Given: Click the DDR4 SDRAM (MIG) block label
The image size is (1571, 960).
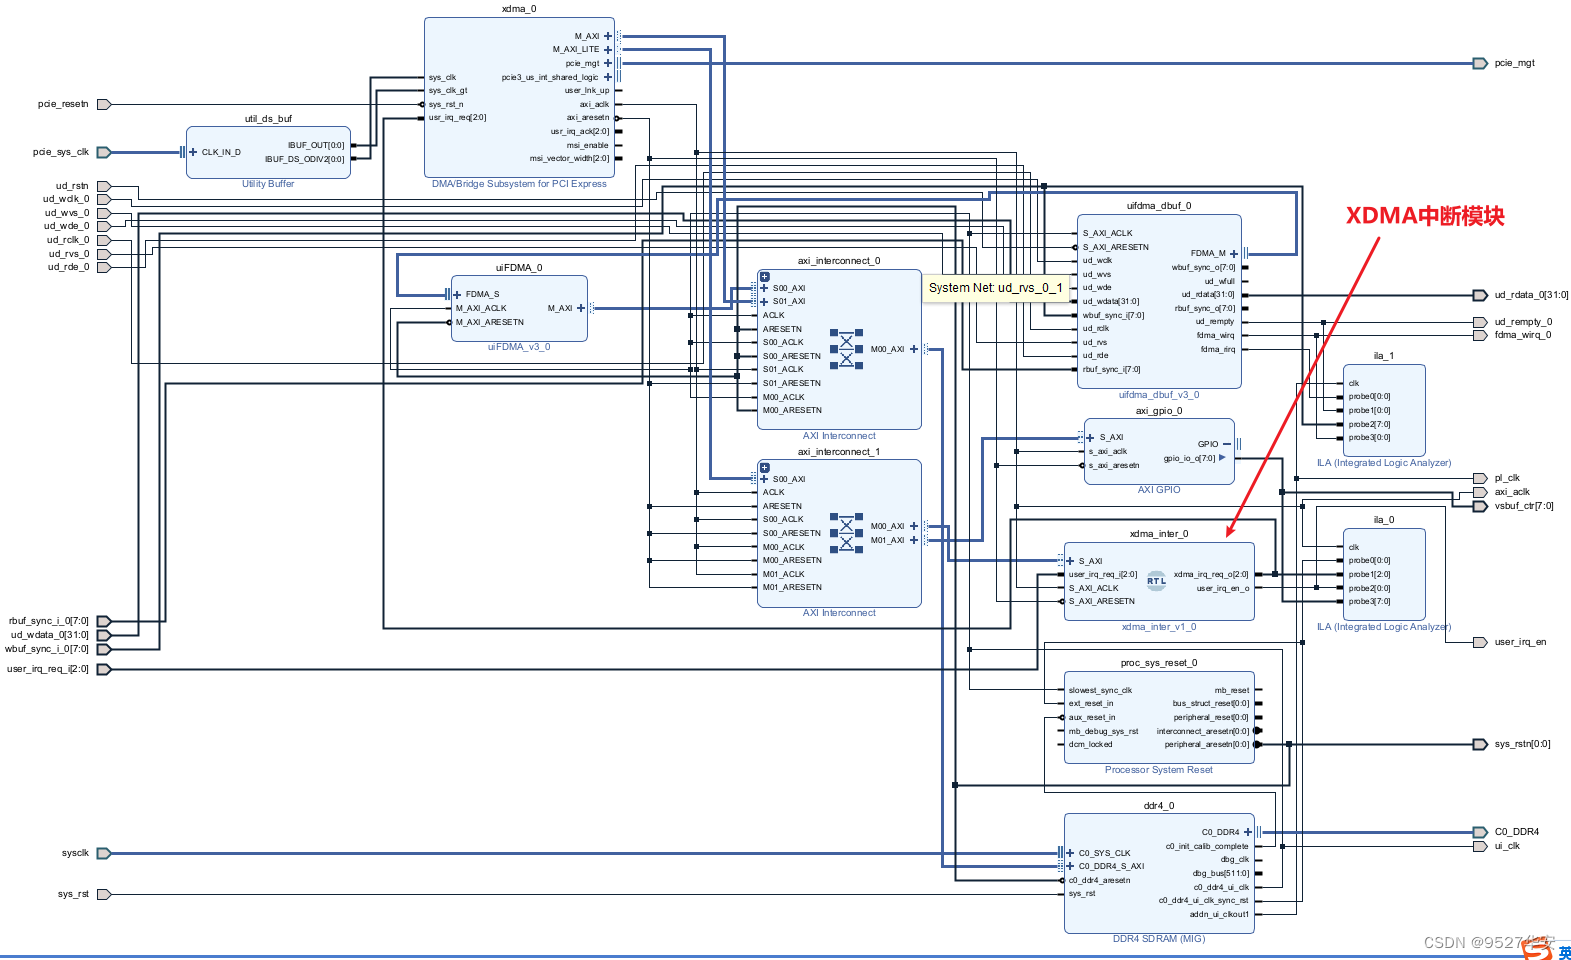Looking at the screenshot, I should click(1159, 939).
